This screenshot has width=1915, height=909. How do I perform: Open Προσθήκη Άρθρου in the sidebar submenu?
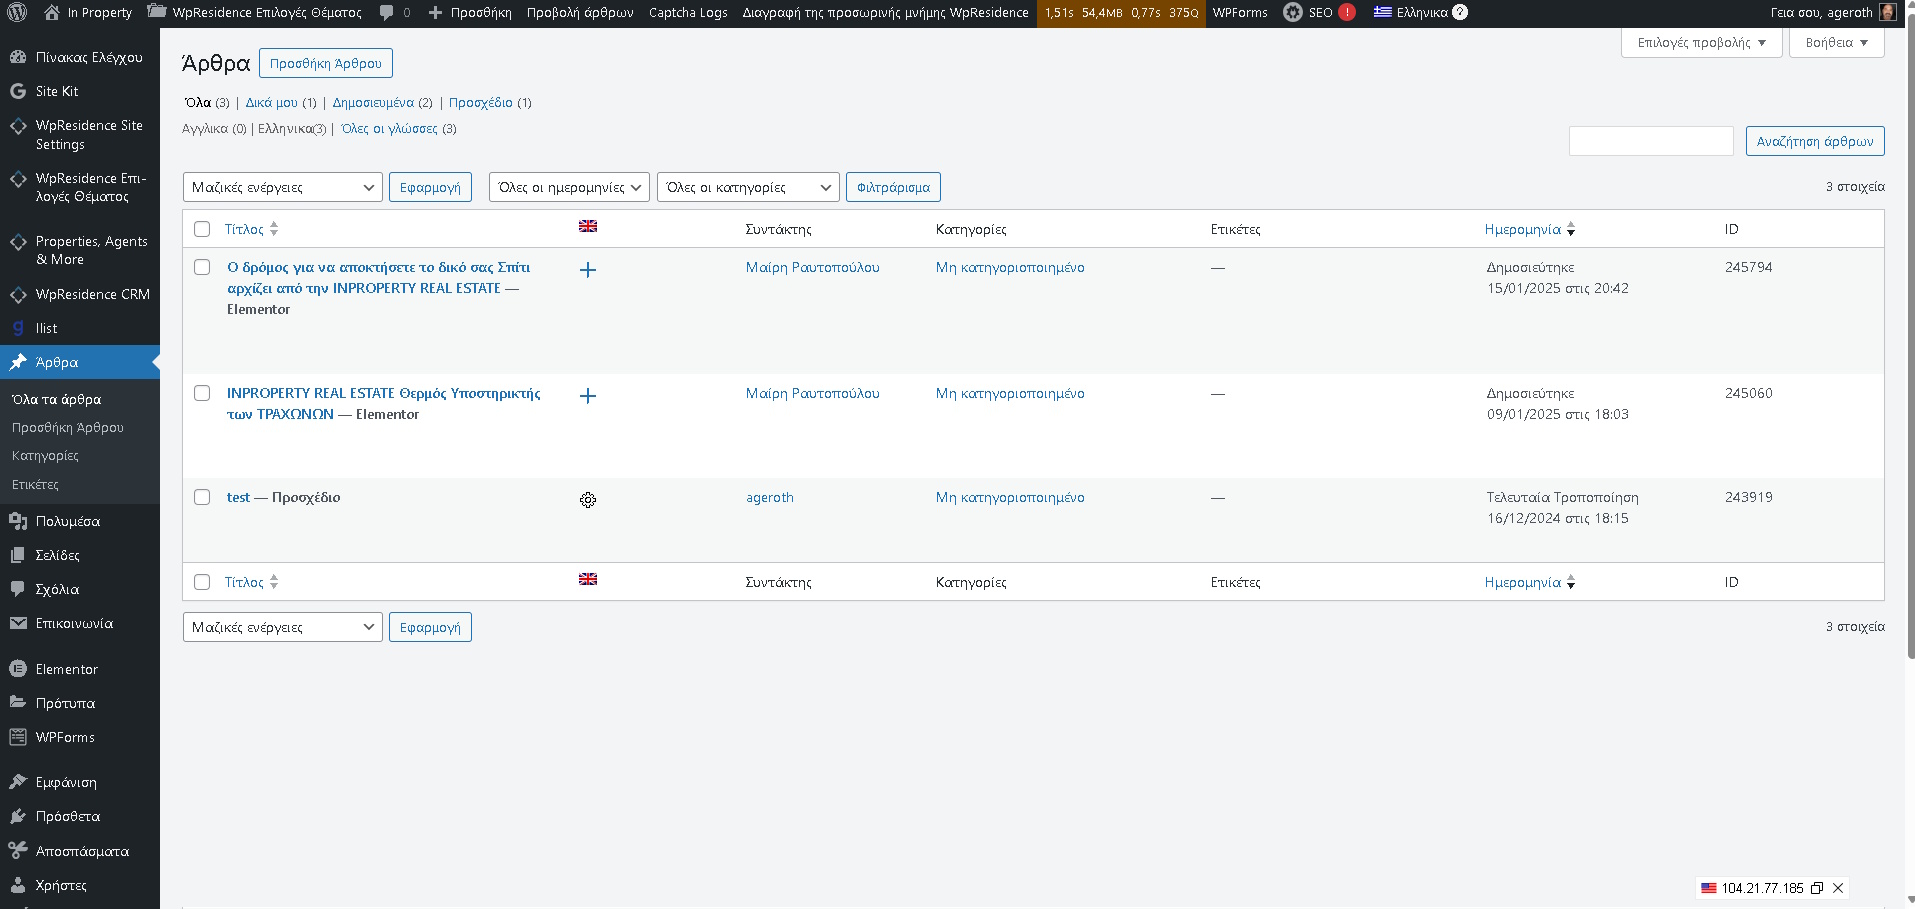tap(68, 427)
